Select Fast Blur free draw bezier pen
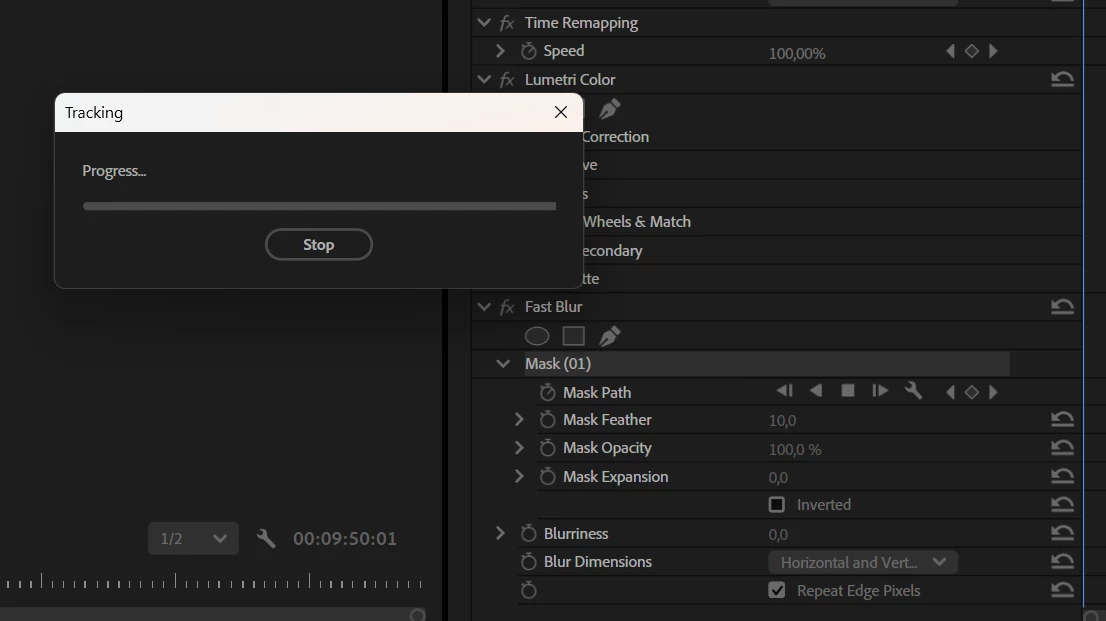Image resolution: width=1106 pixels, height=621 pixels. click(609, 337)
